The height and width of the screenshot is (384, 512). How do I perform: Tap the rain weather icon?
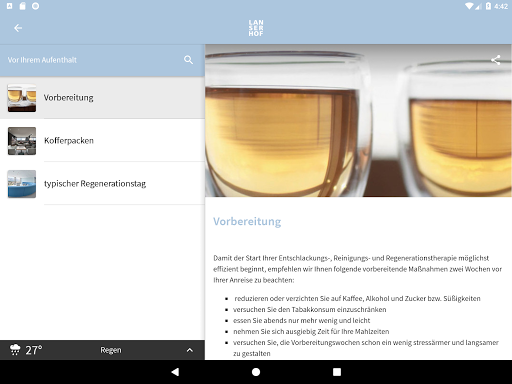pyautogui.click(x=15, y=350)
